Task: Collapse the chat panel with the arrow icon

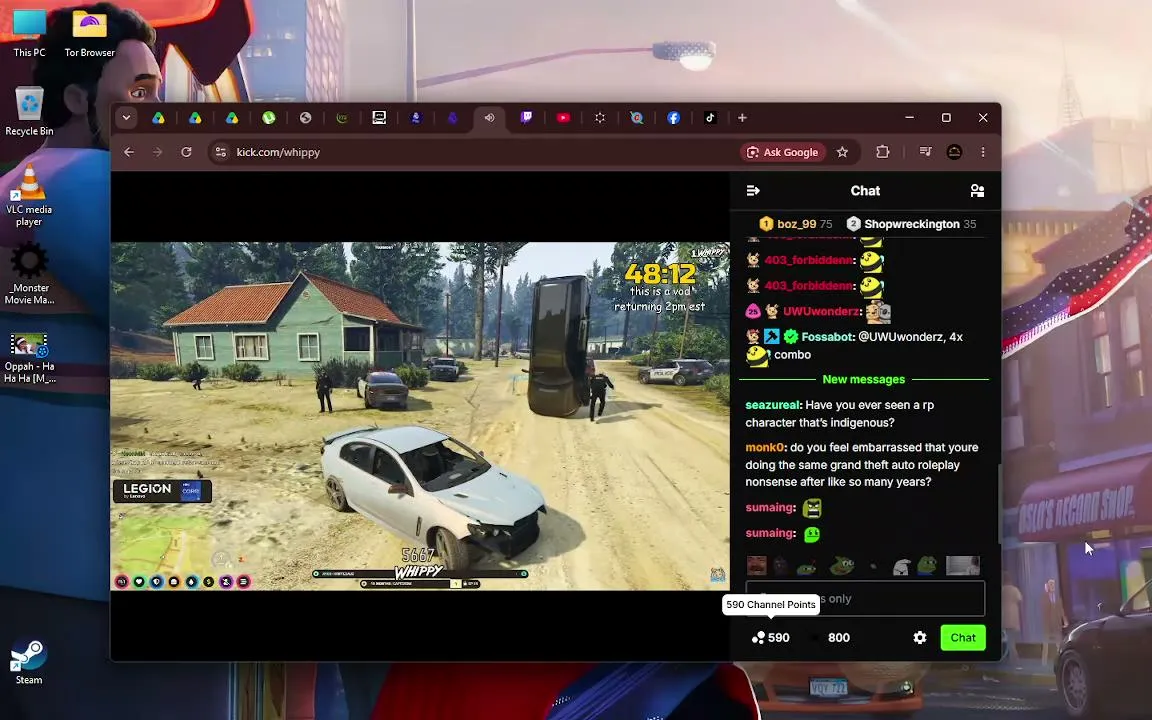Action: 753,191
